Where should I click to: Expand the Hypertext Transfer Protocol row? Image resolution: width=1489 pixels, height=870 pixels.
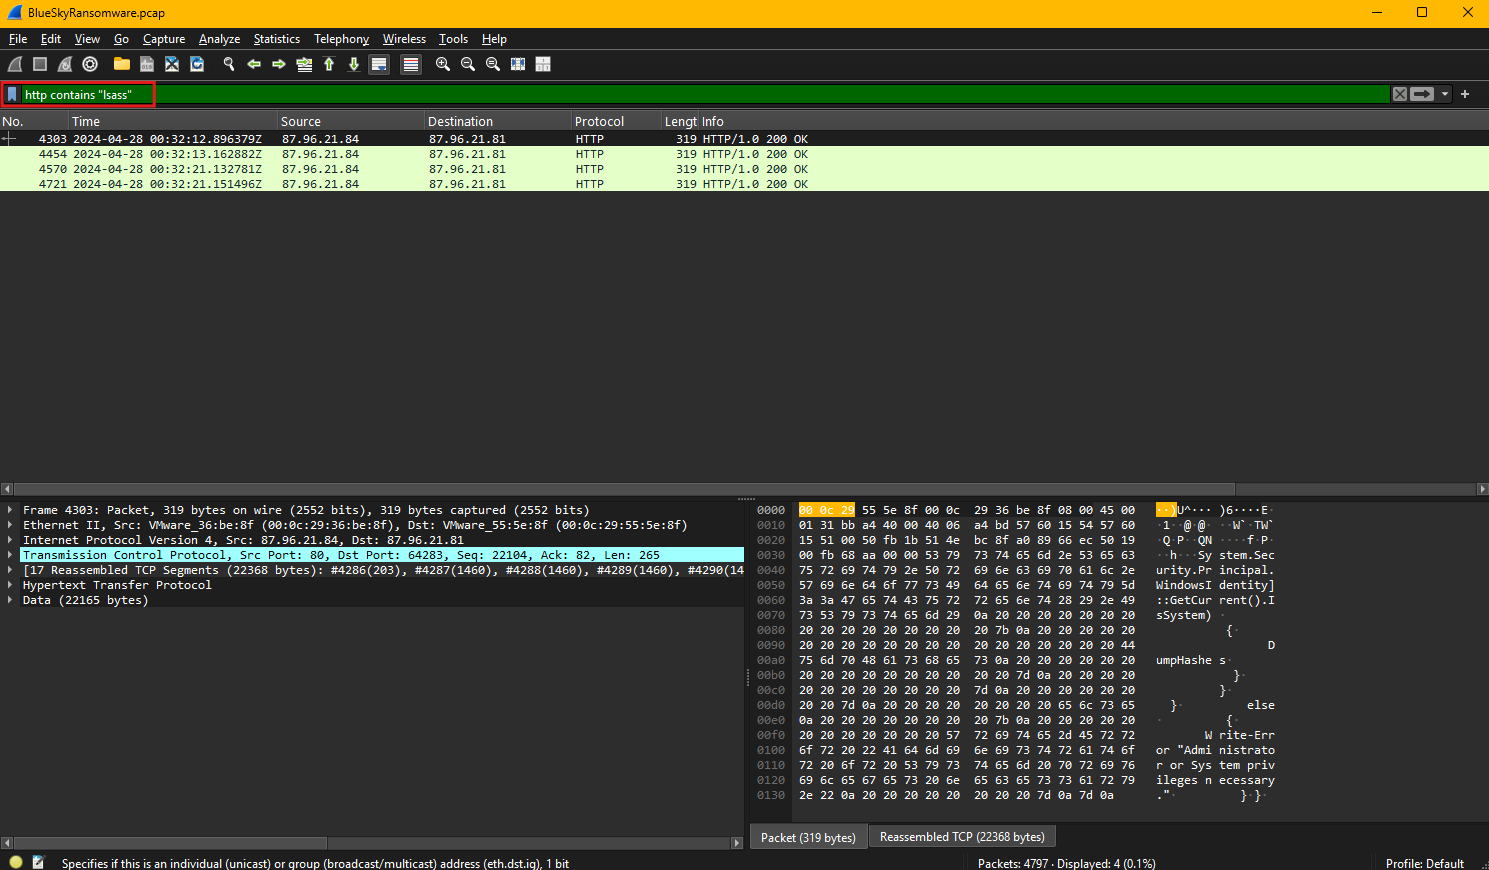coord(10,585)
